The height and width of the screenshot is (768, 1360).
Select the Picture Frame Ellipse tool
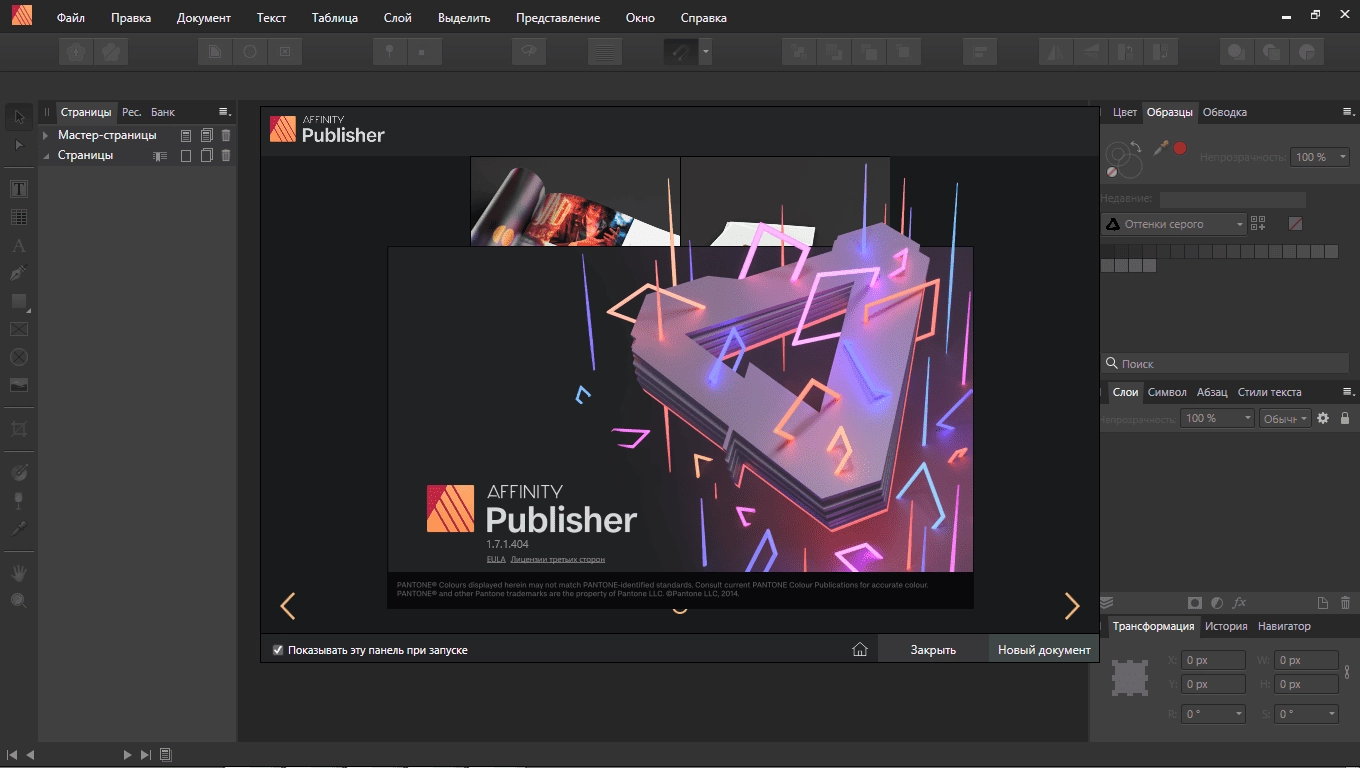(x=19, y=357)
